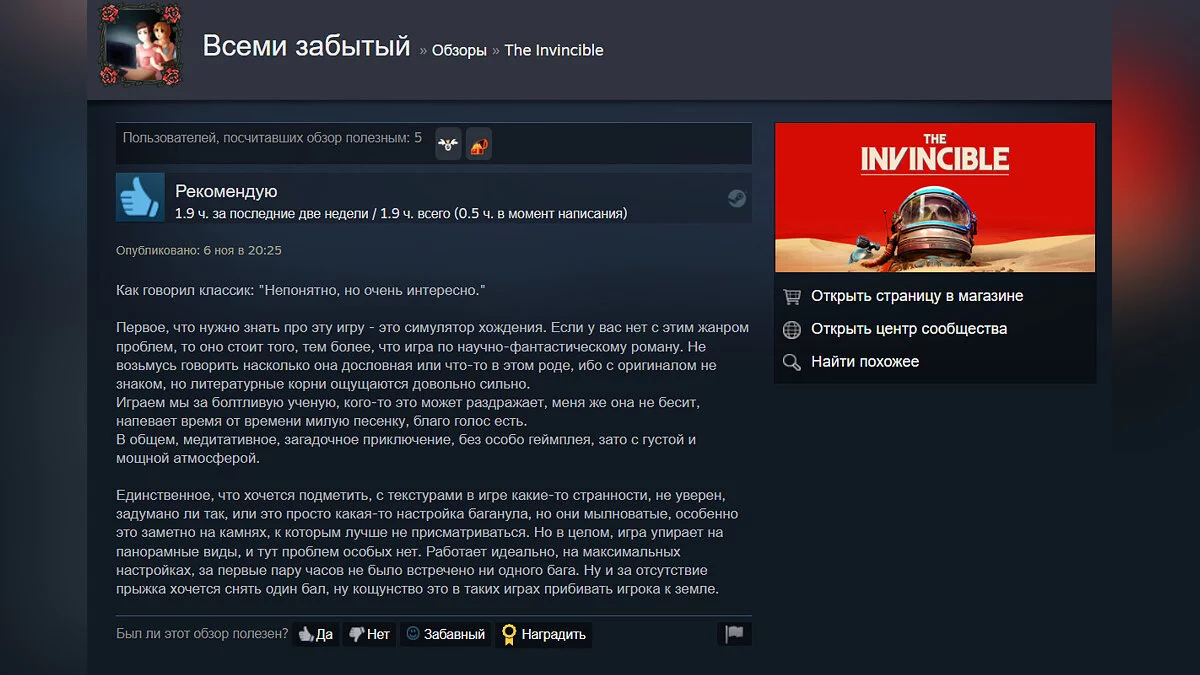Click the blue thumbs-up recommend icon
Viewport: 1200px width, 675px height.
[140, 197]
